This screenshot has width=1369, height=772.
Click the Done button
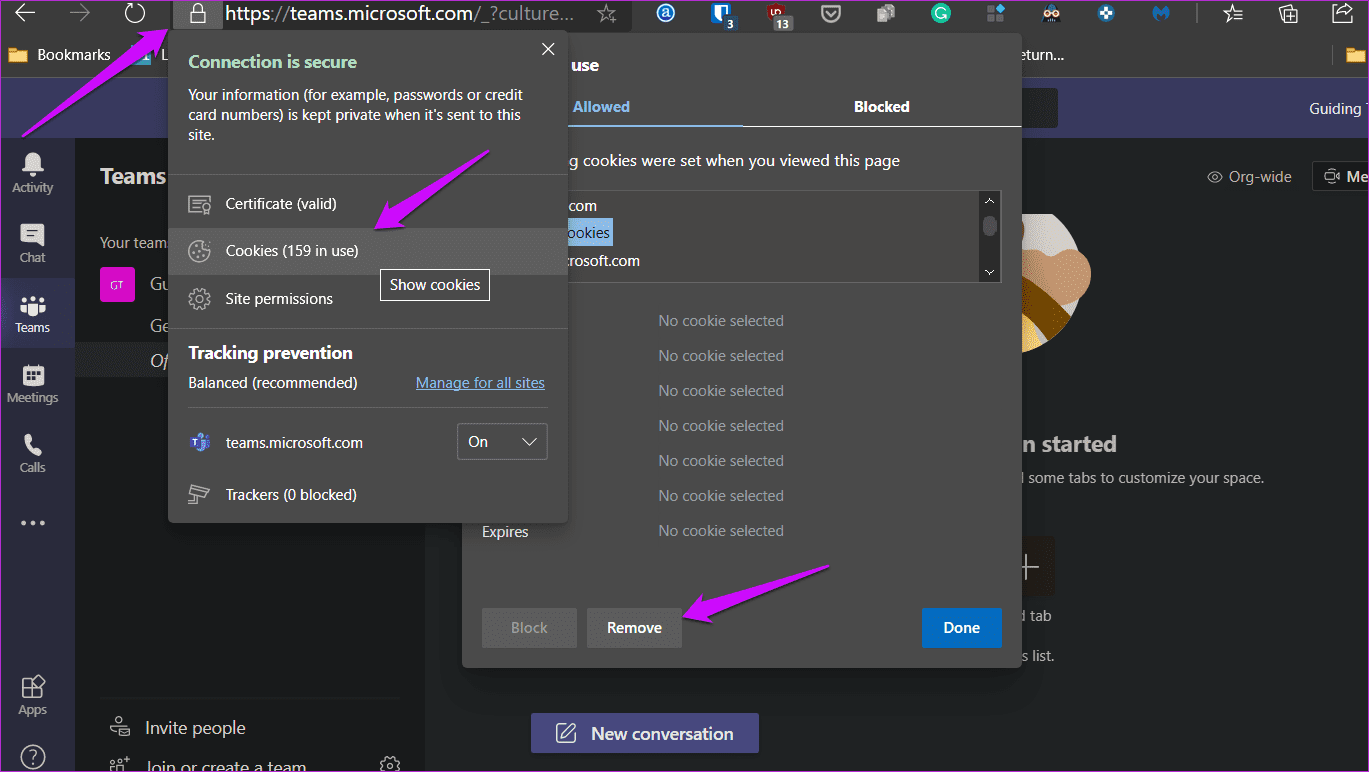point(961,628)
